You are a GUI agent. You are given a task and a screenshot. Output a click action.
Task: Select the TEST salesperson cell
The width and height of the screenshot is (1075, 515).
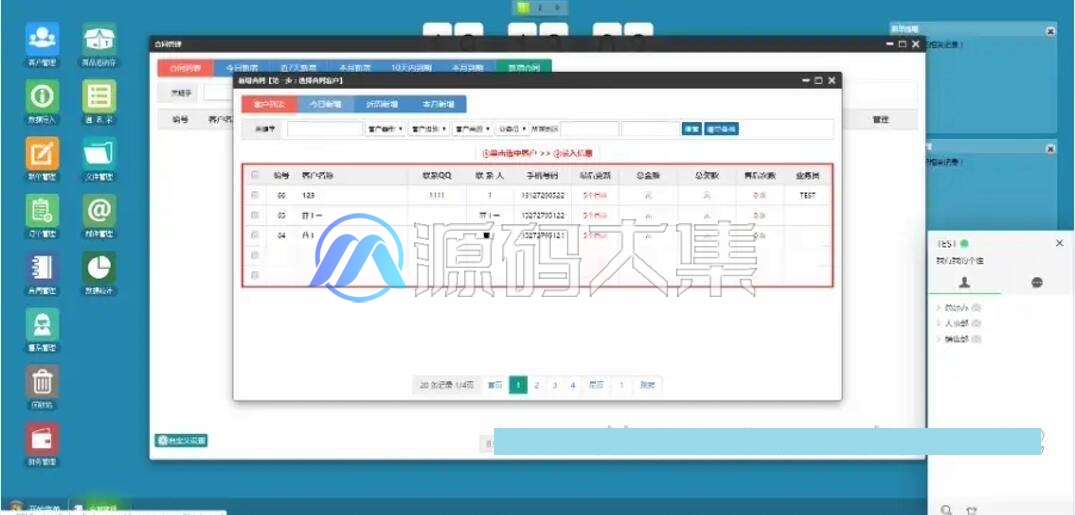(808, 195)
